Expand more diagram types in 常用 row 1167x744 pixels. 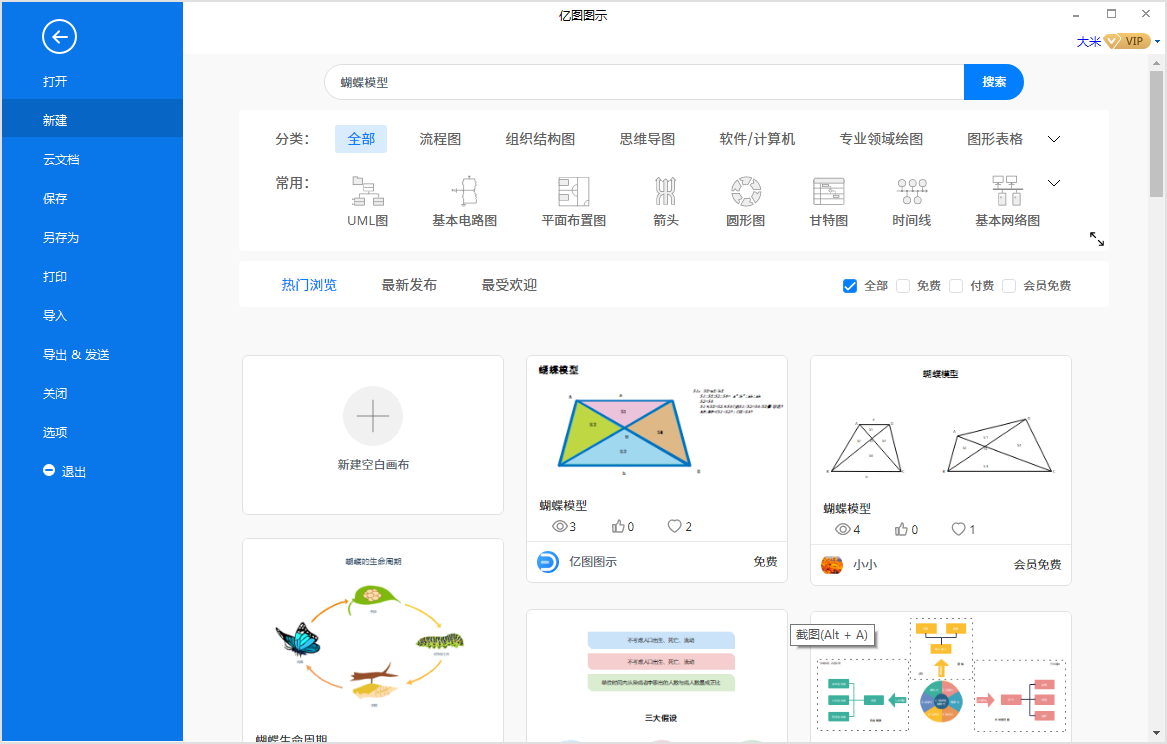[1053, 183]
